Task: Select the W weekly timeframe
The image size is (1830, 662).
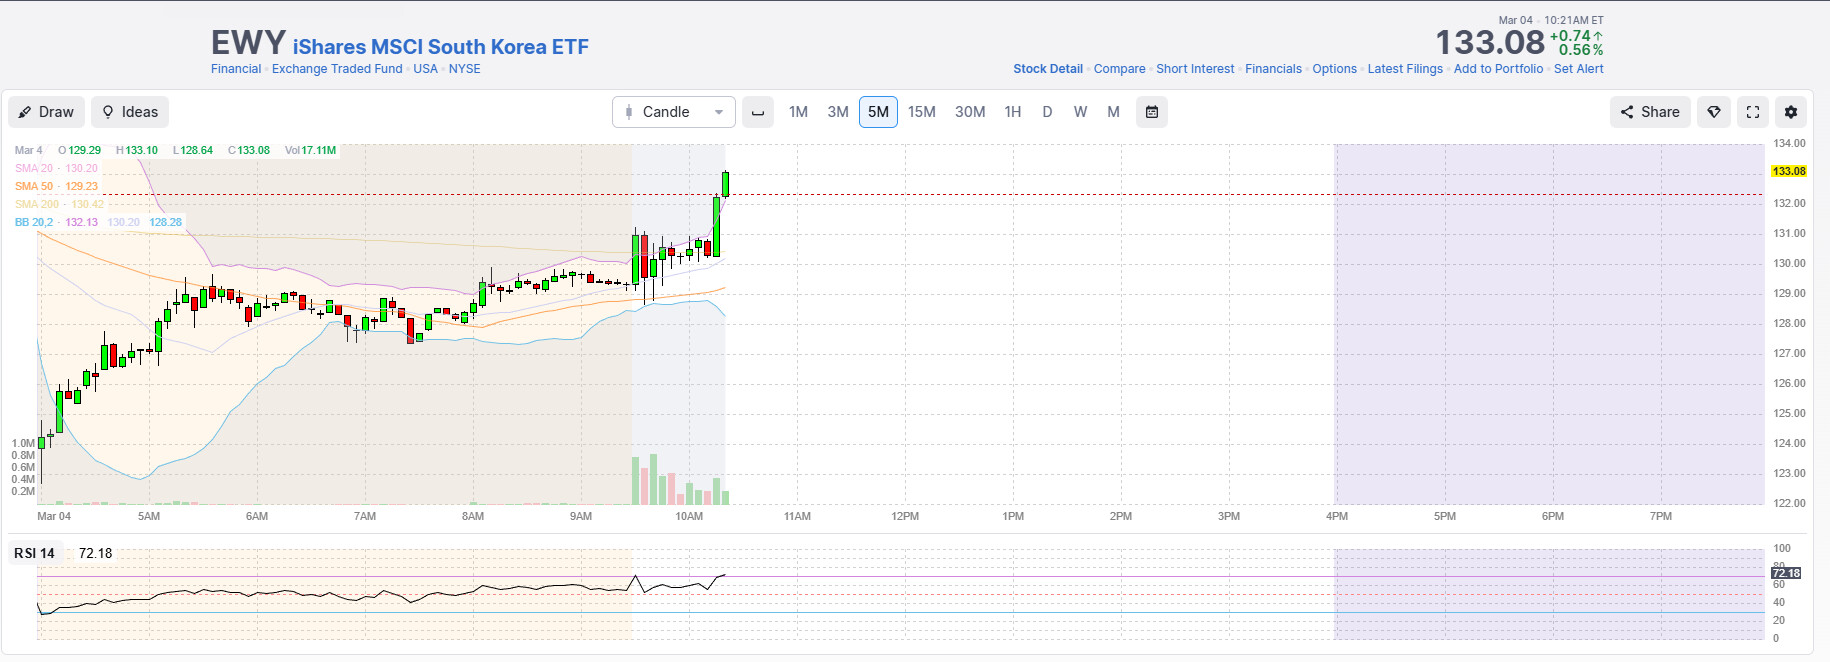Action: pos(1080,112)
